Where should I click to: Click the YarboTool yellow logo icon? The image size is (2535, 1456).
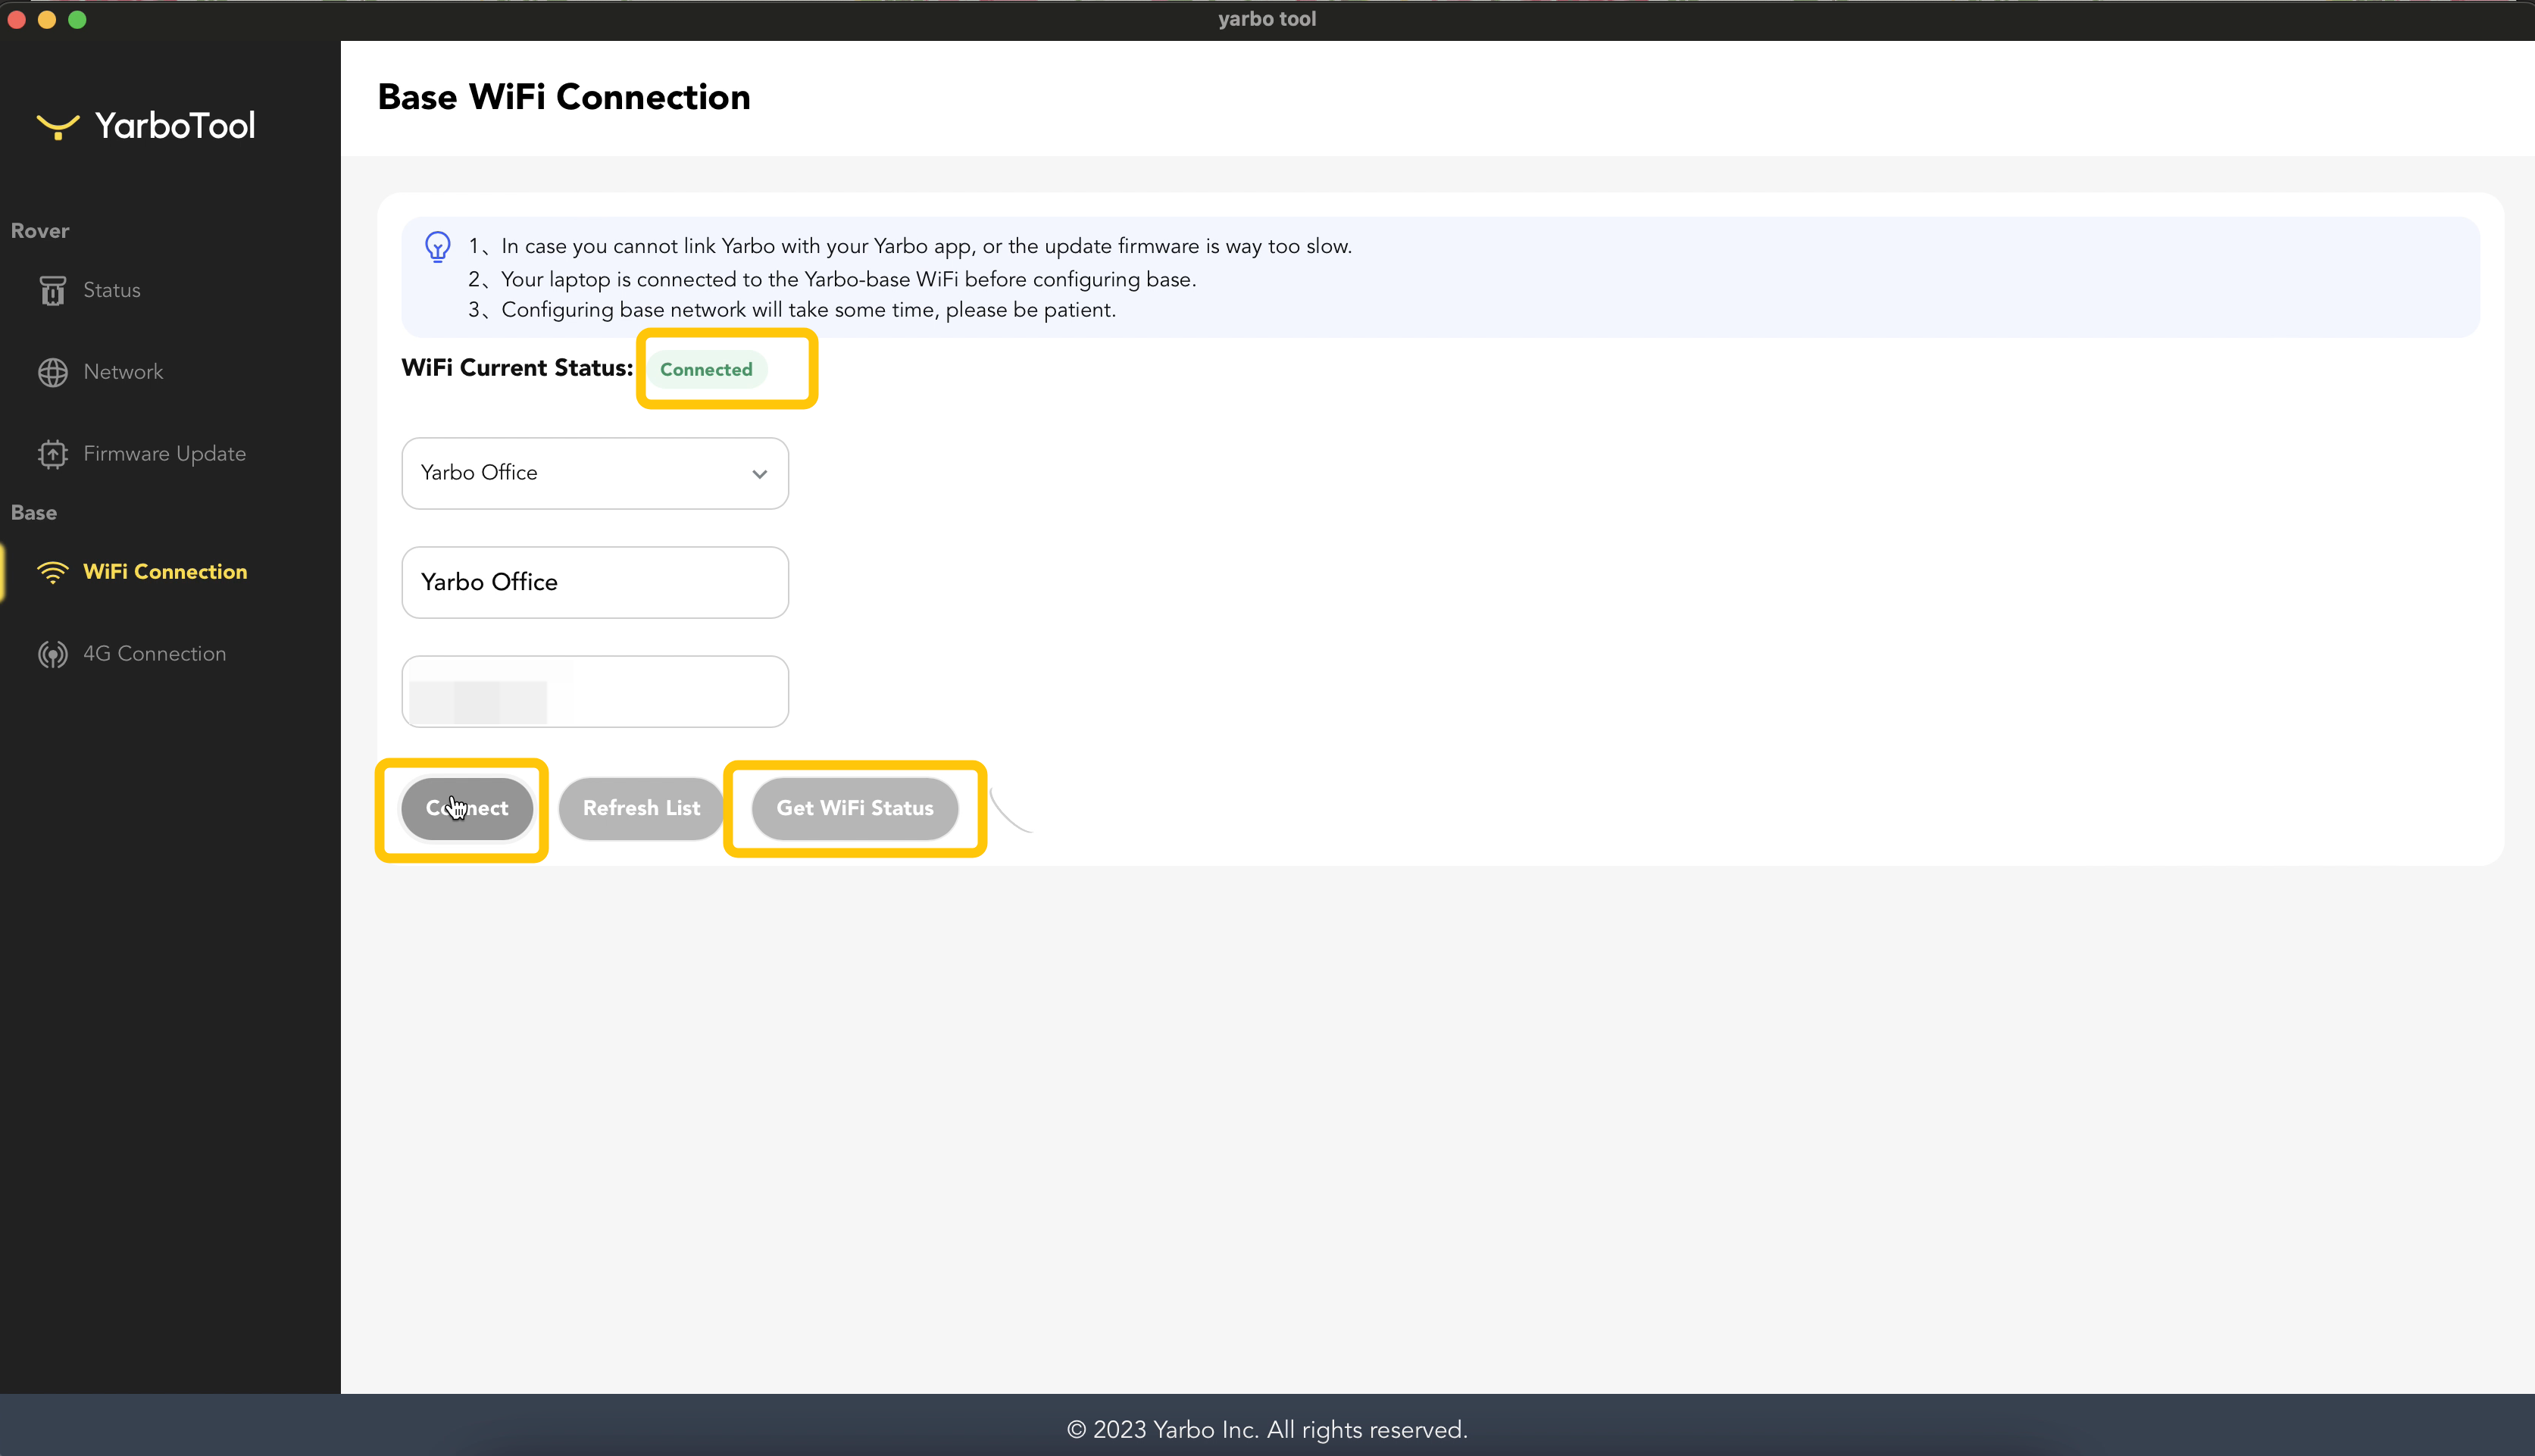58,126
